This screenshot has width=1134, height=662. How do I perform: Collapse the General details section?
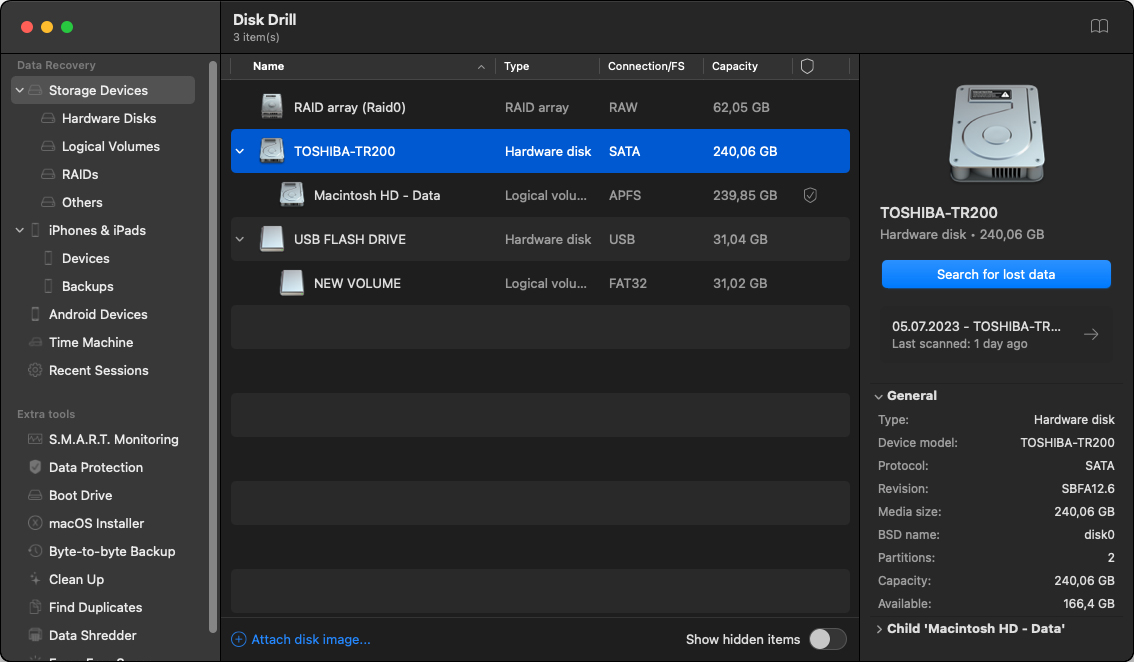(879, 396)
